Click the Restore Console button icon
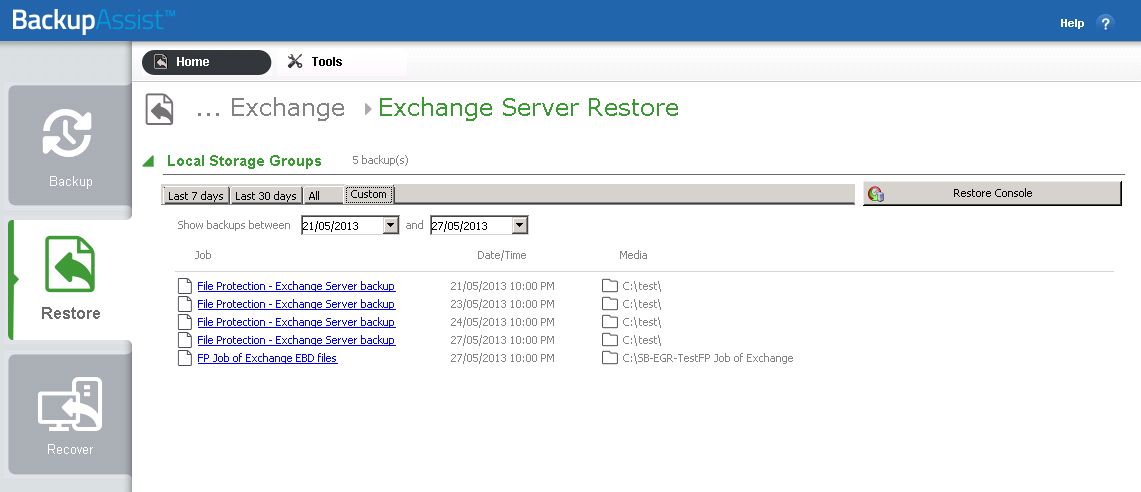This screenshot has height=492, width=1141. [875, 194]
